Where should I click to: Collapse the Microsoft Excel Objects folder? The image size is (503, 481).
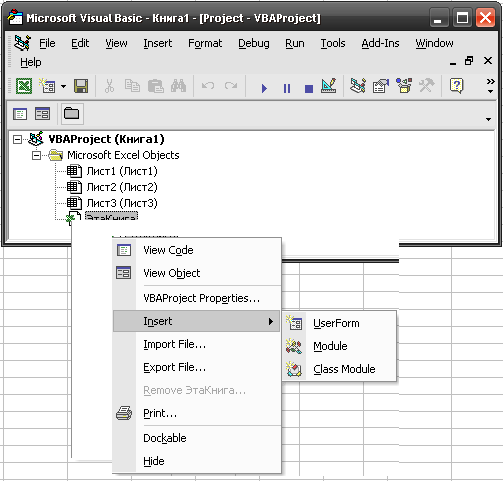[x=36, y=155]
